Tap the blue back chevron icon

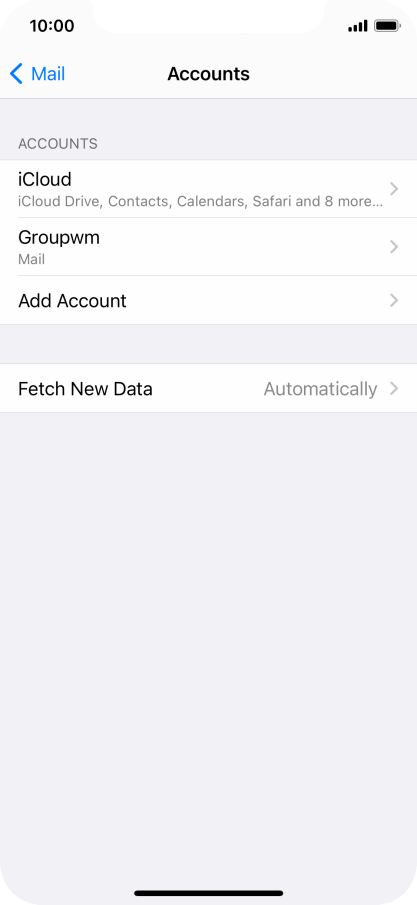(x=16, y=74)
